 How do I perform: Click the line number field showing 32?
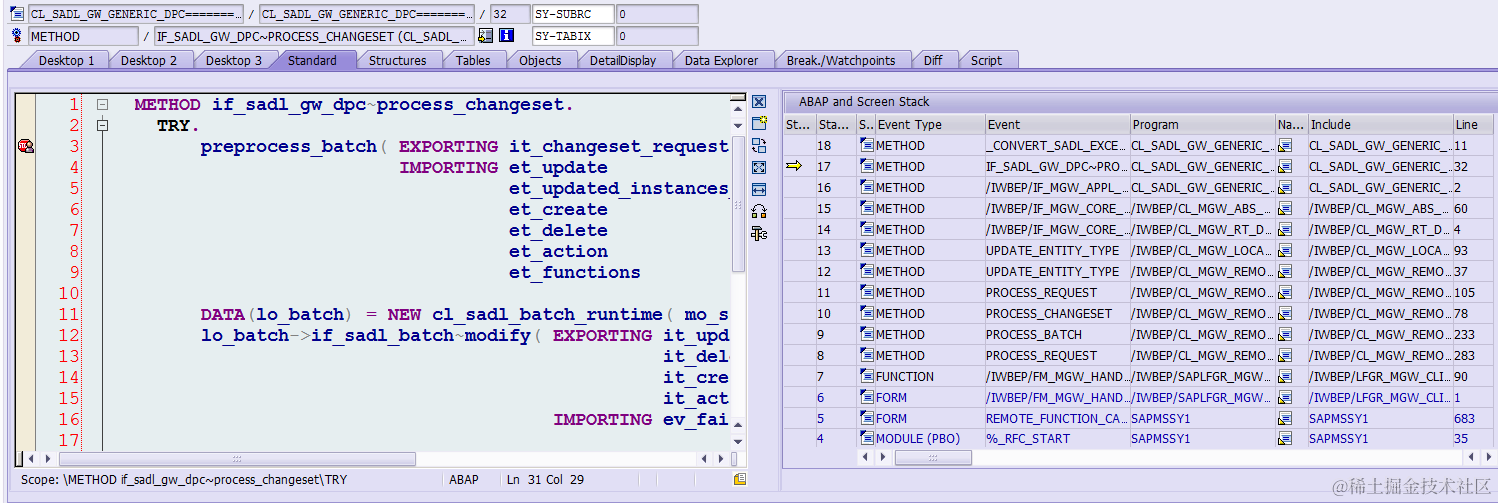pos(510,14)
